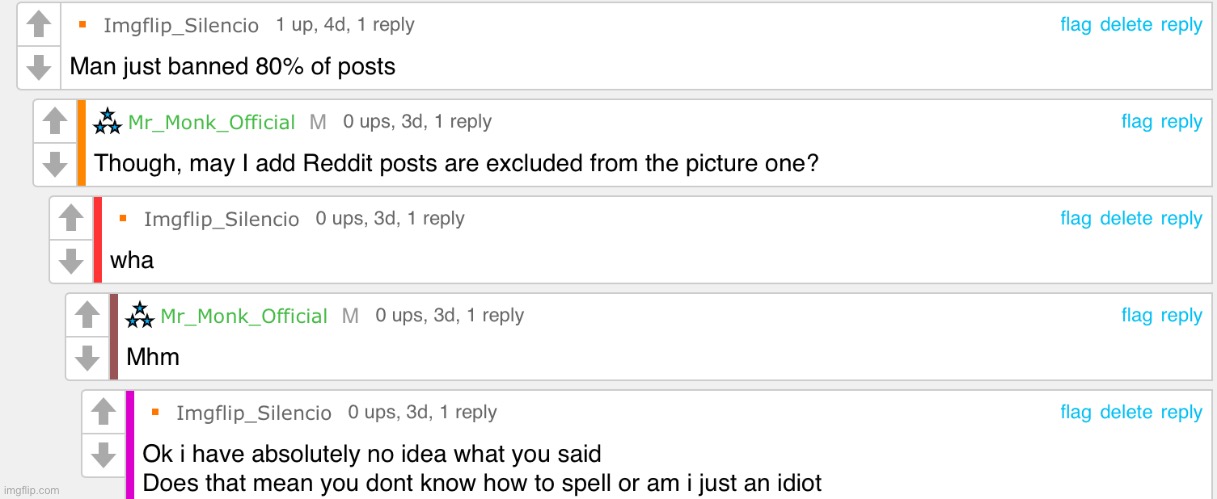Screen dimensions: 1217x499
Task: Delete the "wha" comment
Action: [x=1126, y=219]
